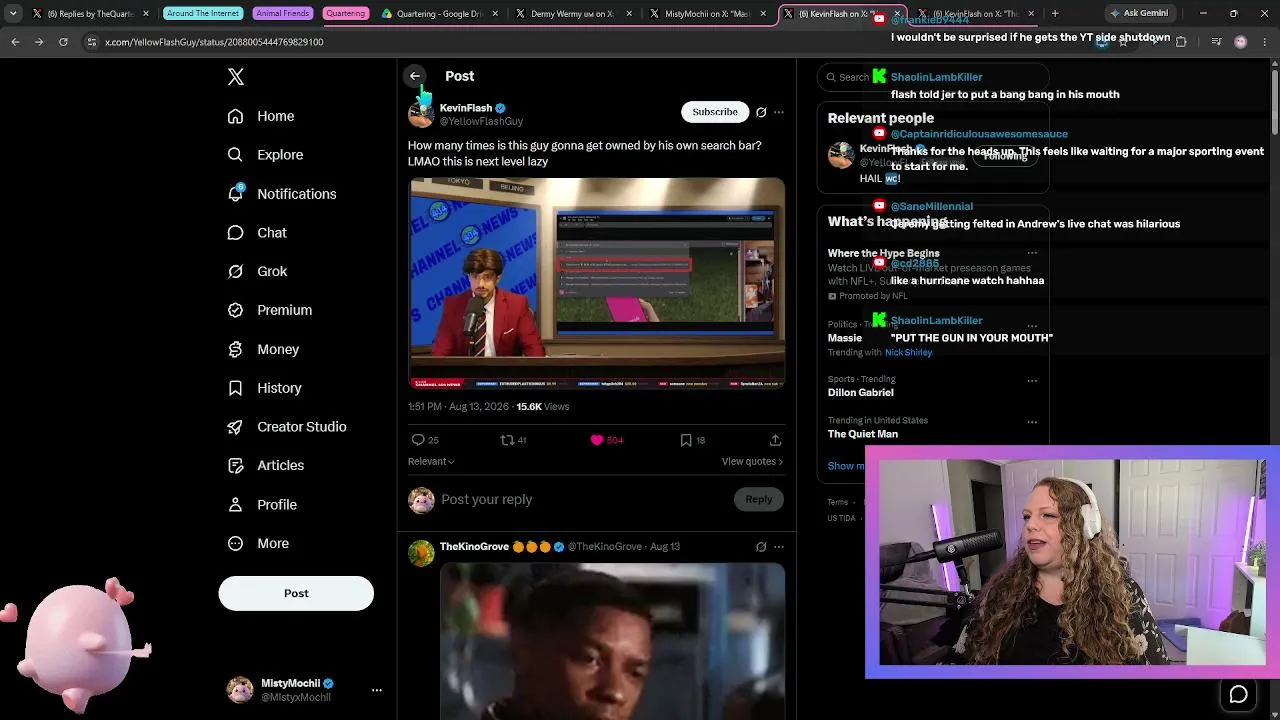Open the 'Quartering' tab group label

point(345,14)
